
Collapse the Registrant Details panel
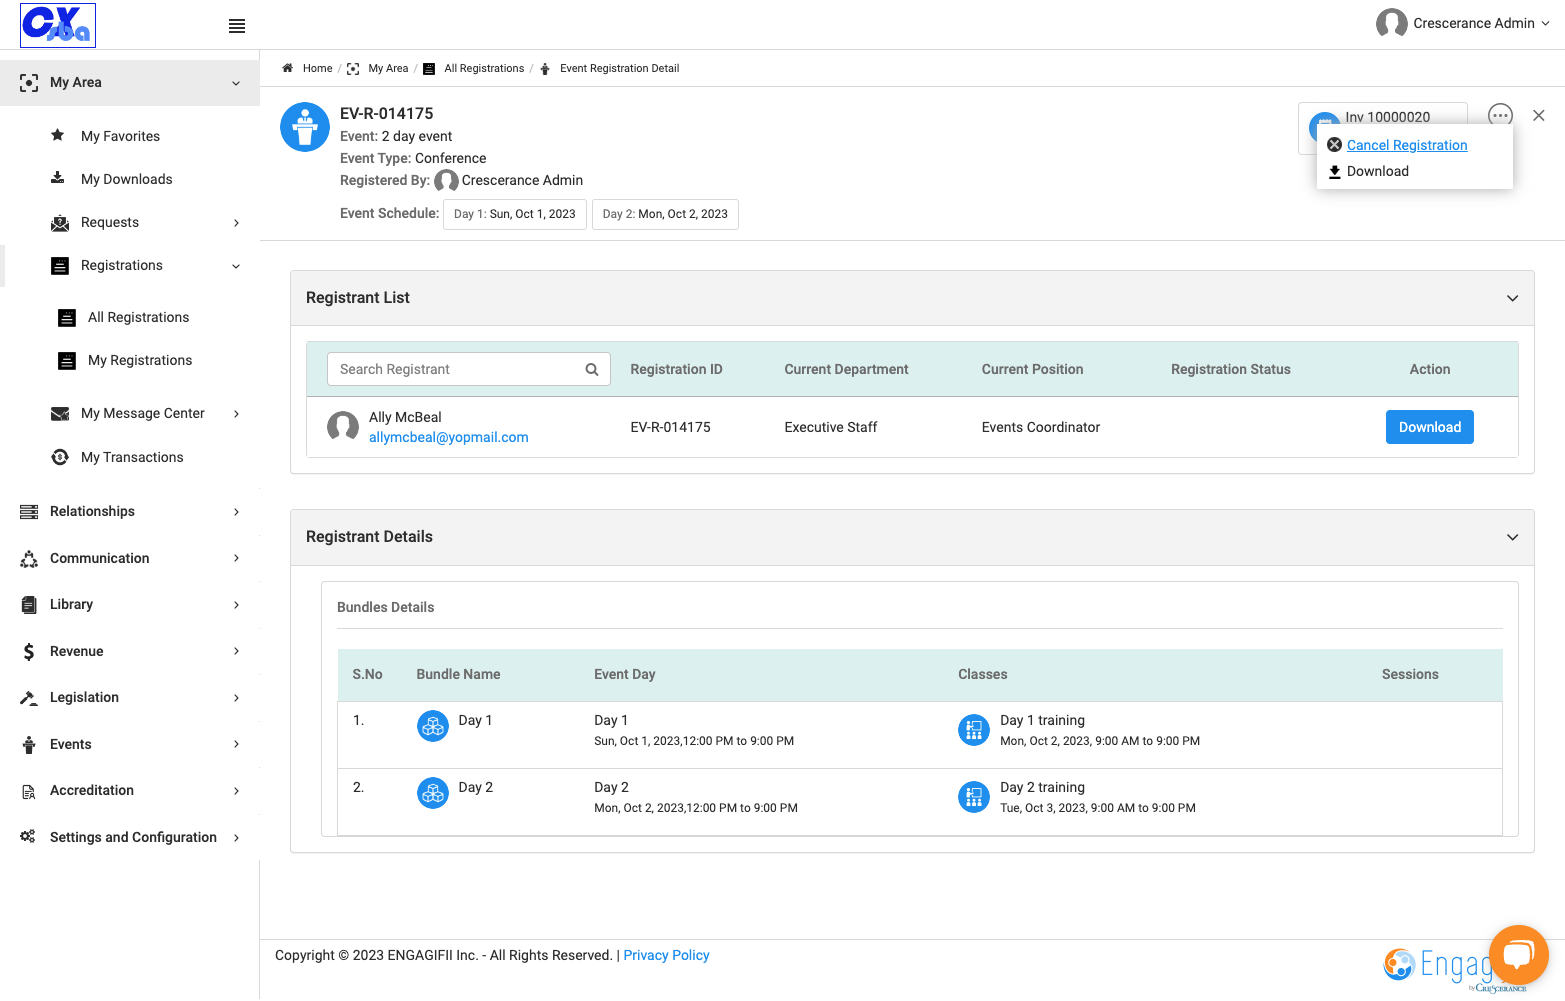pos(1512,537)
